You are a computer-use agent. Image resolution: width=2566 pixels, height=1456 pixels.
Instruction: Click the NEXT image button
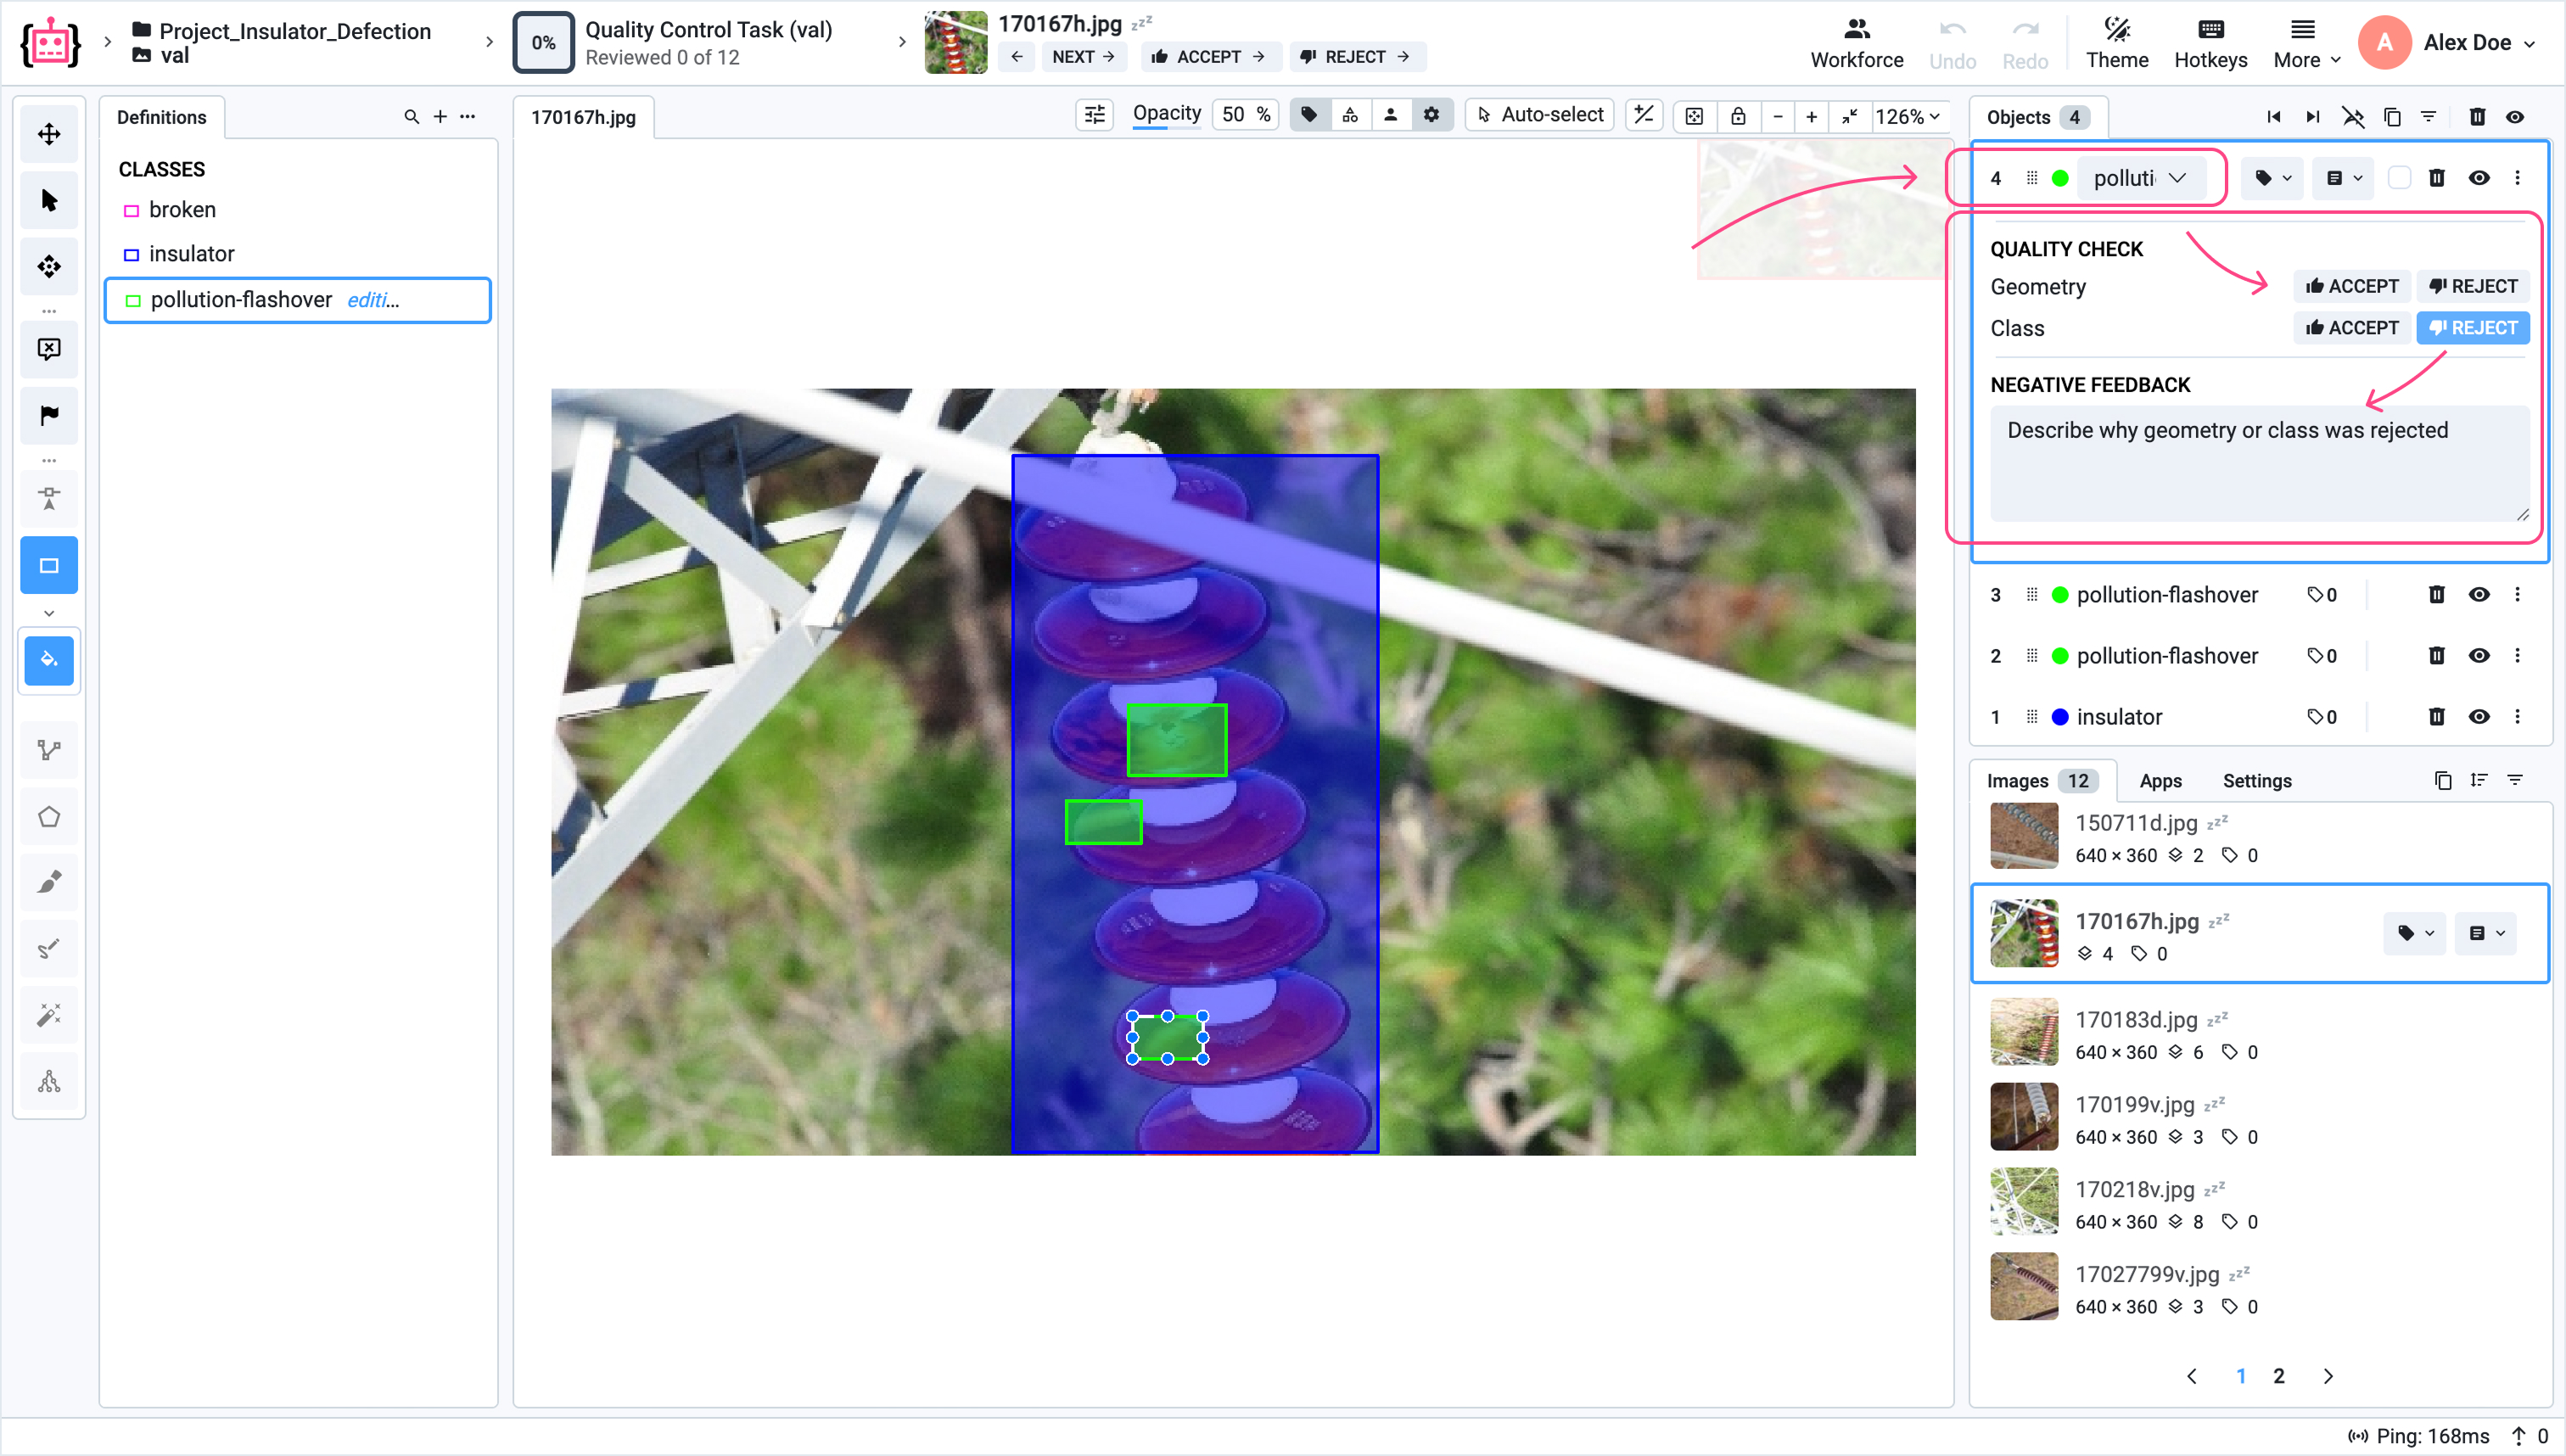point(1083,57)
